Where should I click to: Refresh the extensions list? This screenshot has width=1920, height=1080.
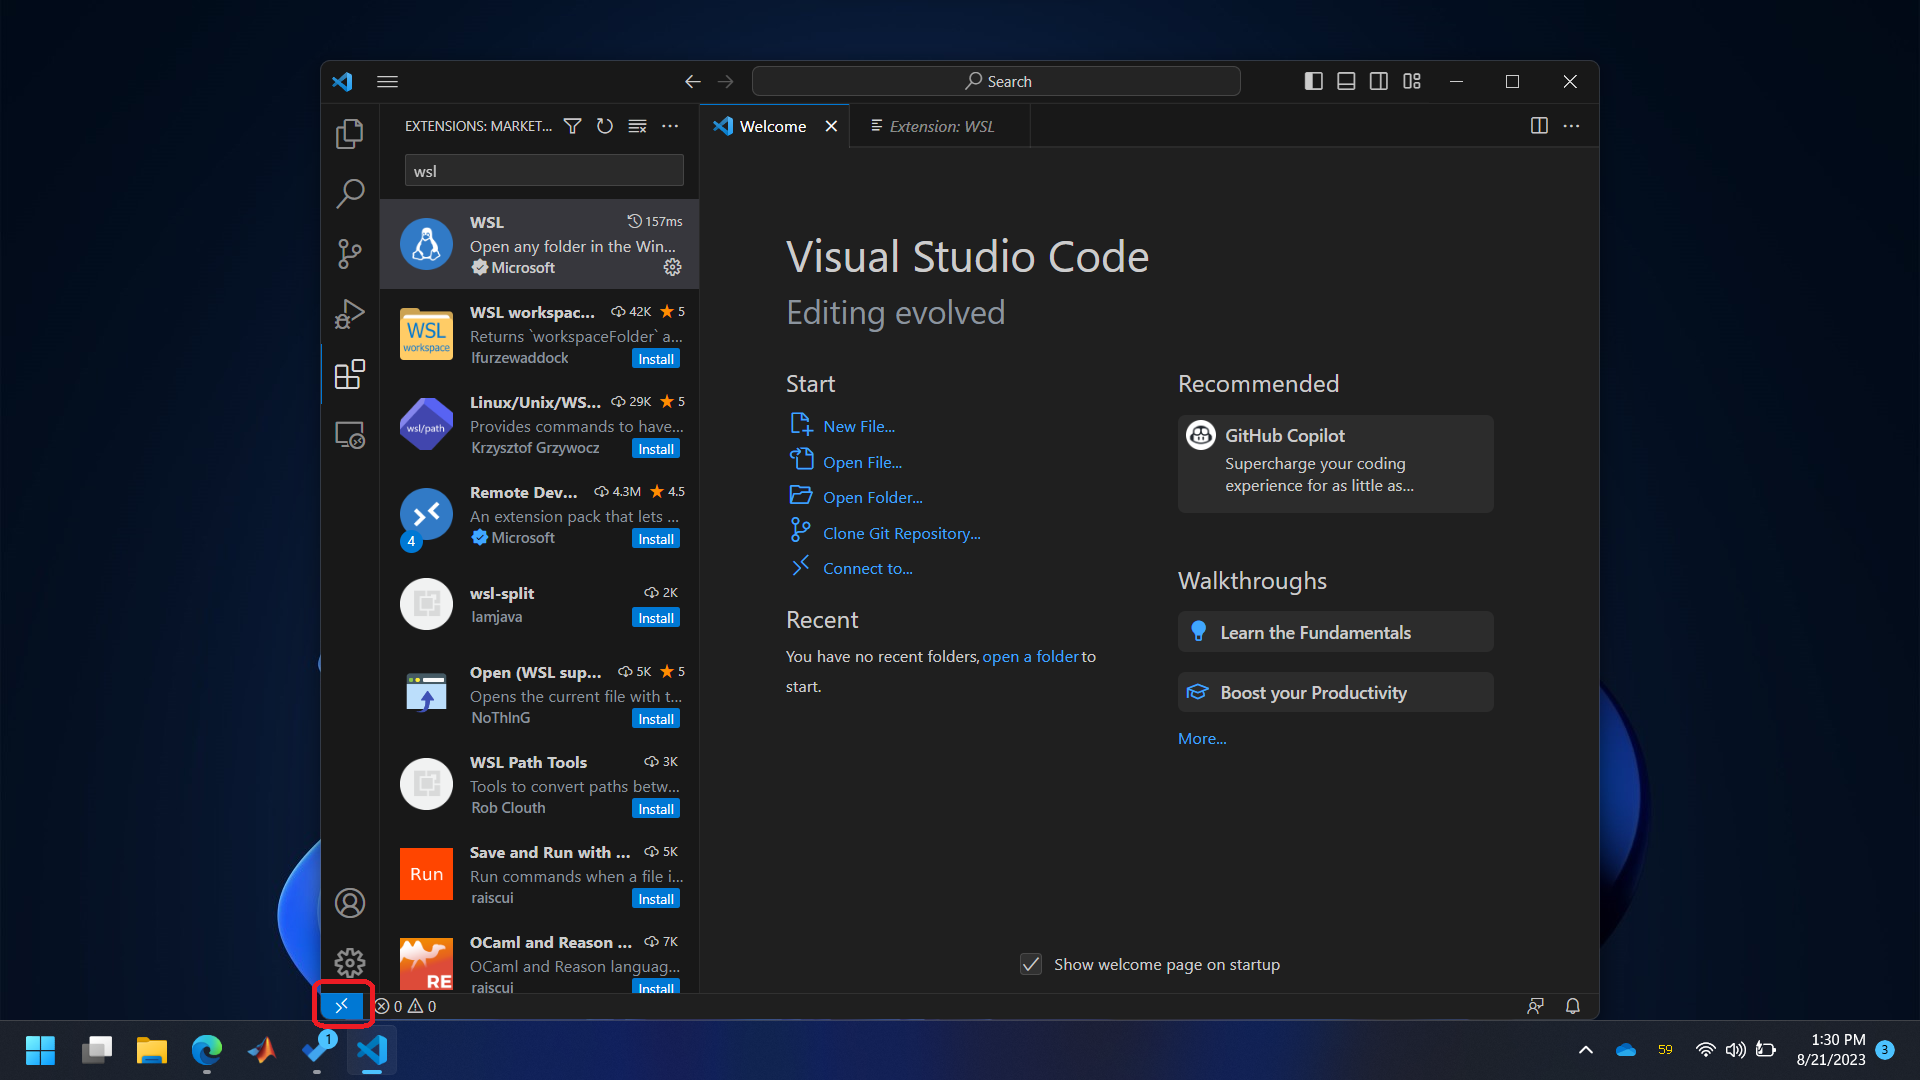[x=604, y=126]
